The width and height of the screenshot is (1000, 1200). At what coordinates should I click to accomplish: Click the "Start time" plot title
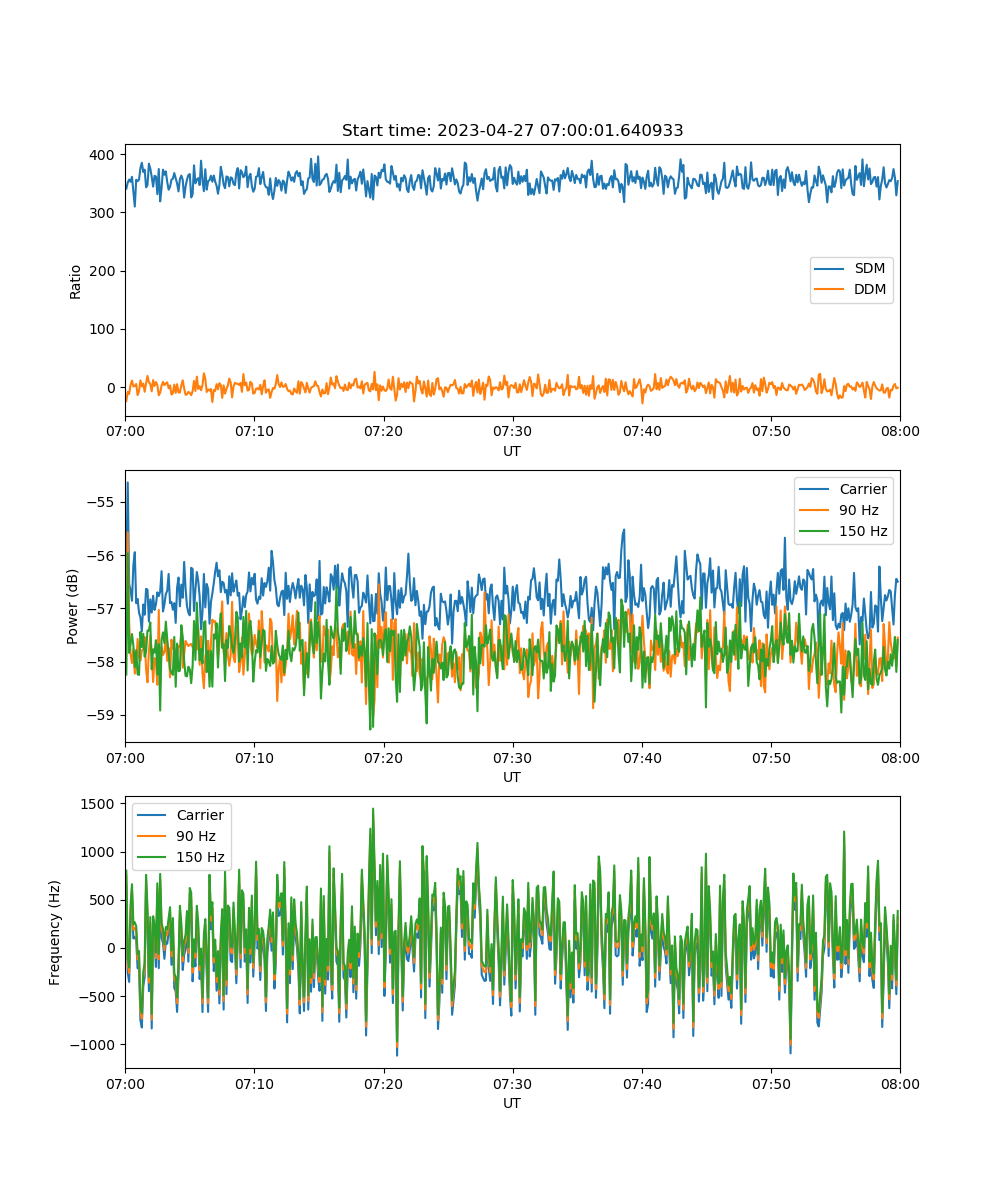(512, 131)
